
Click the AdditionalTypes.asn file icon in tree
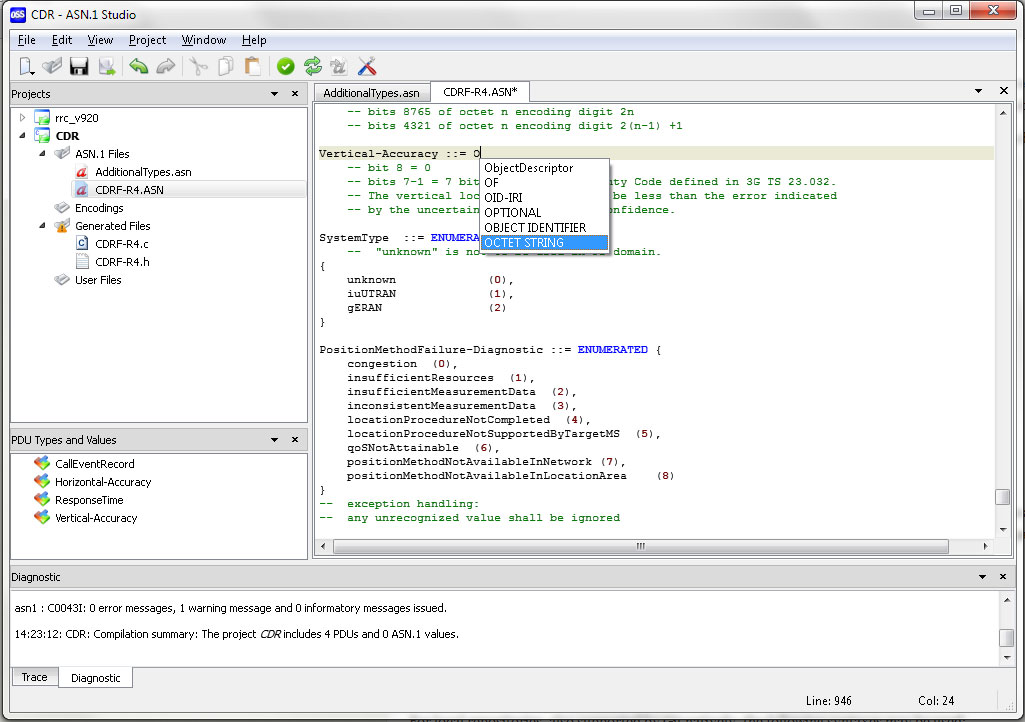82,172
